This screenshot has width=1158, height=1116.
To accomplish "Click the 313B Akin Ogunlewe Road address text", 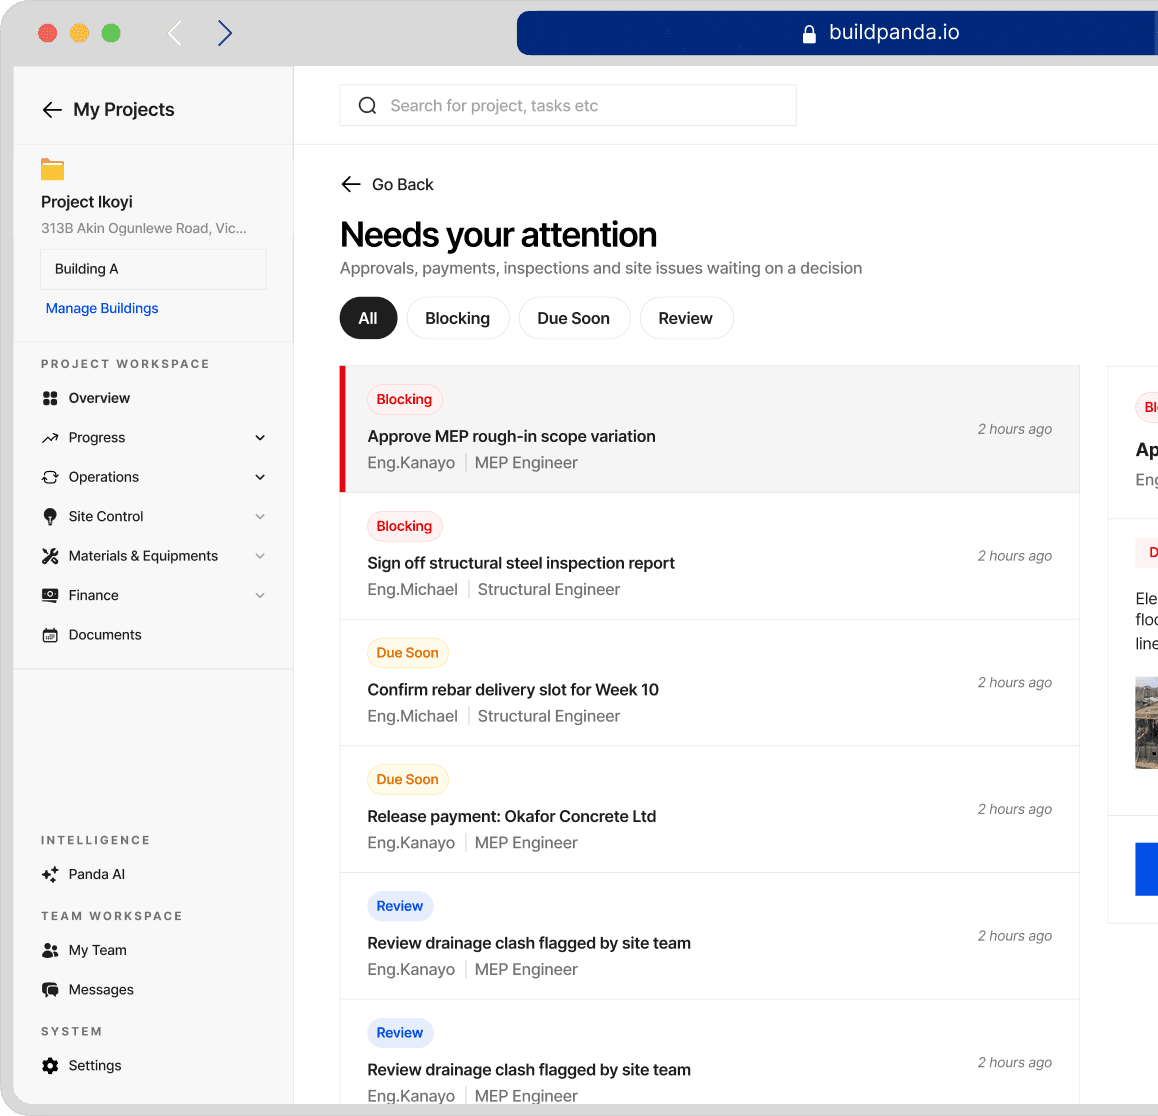I will click(144, 228).
